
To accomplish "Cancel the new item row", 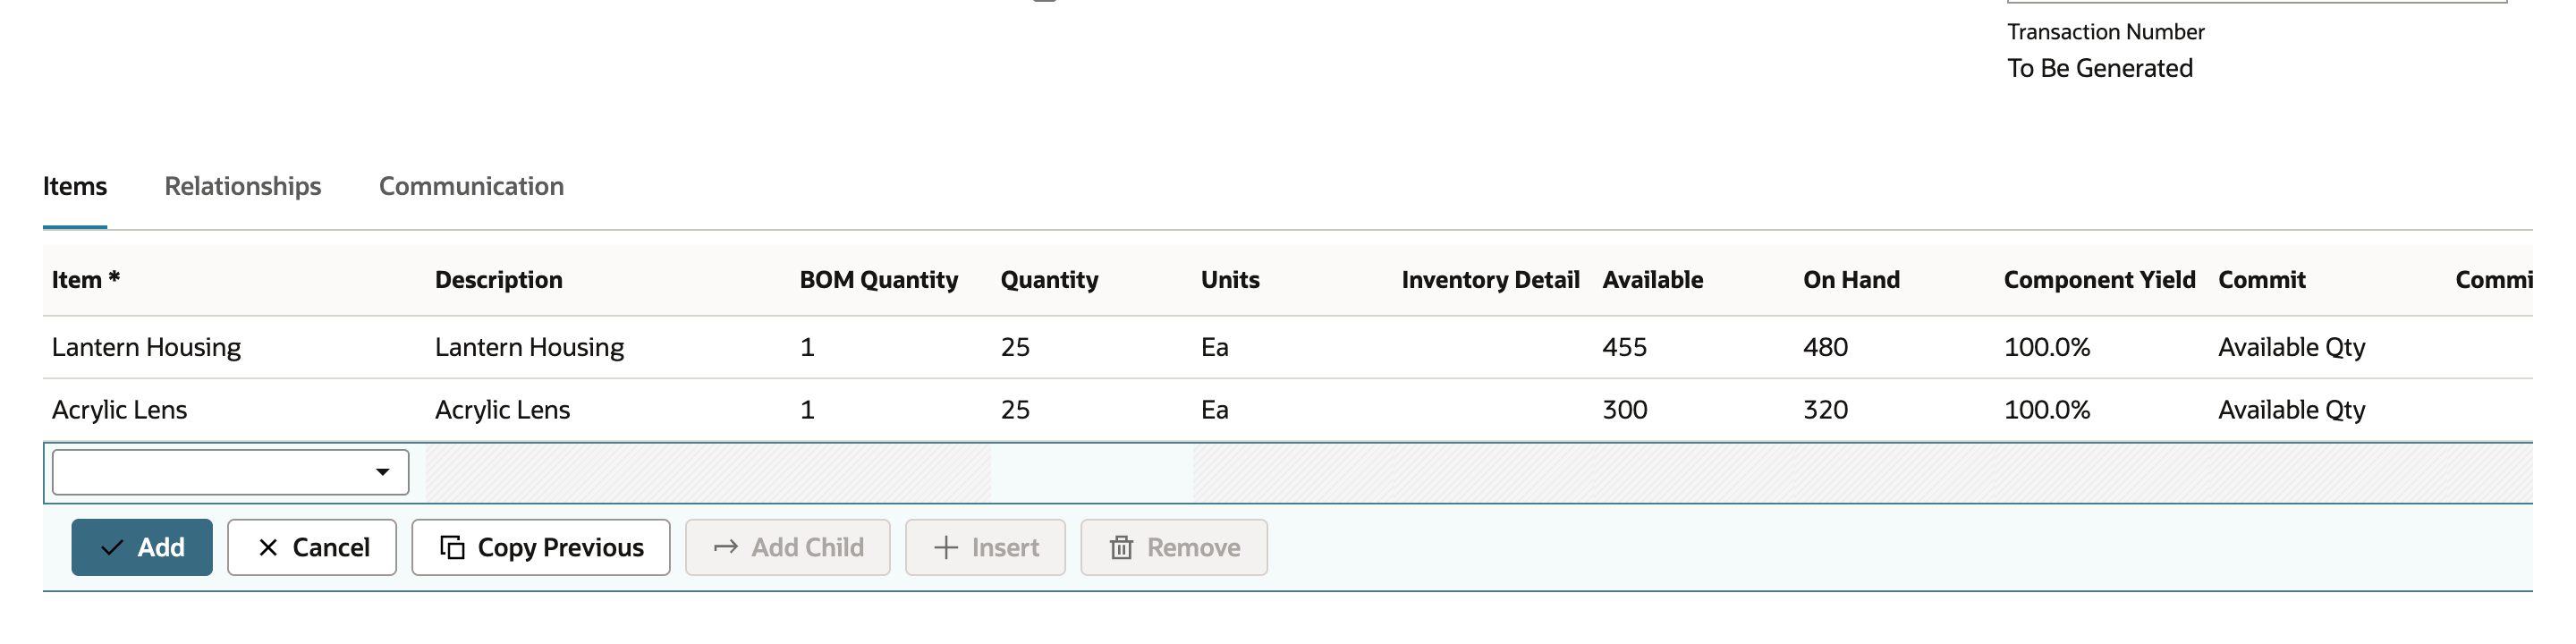I will (x=312, y=547).
